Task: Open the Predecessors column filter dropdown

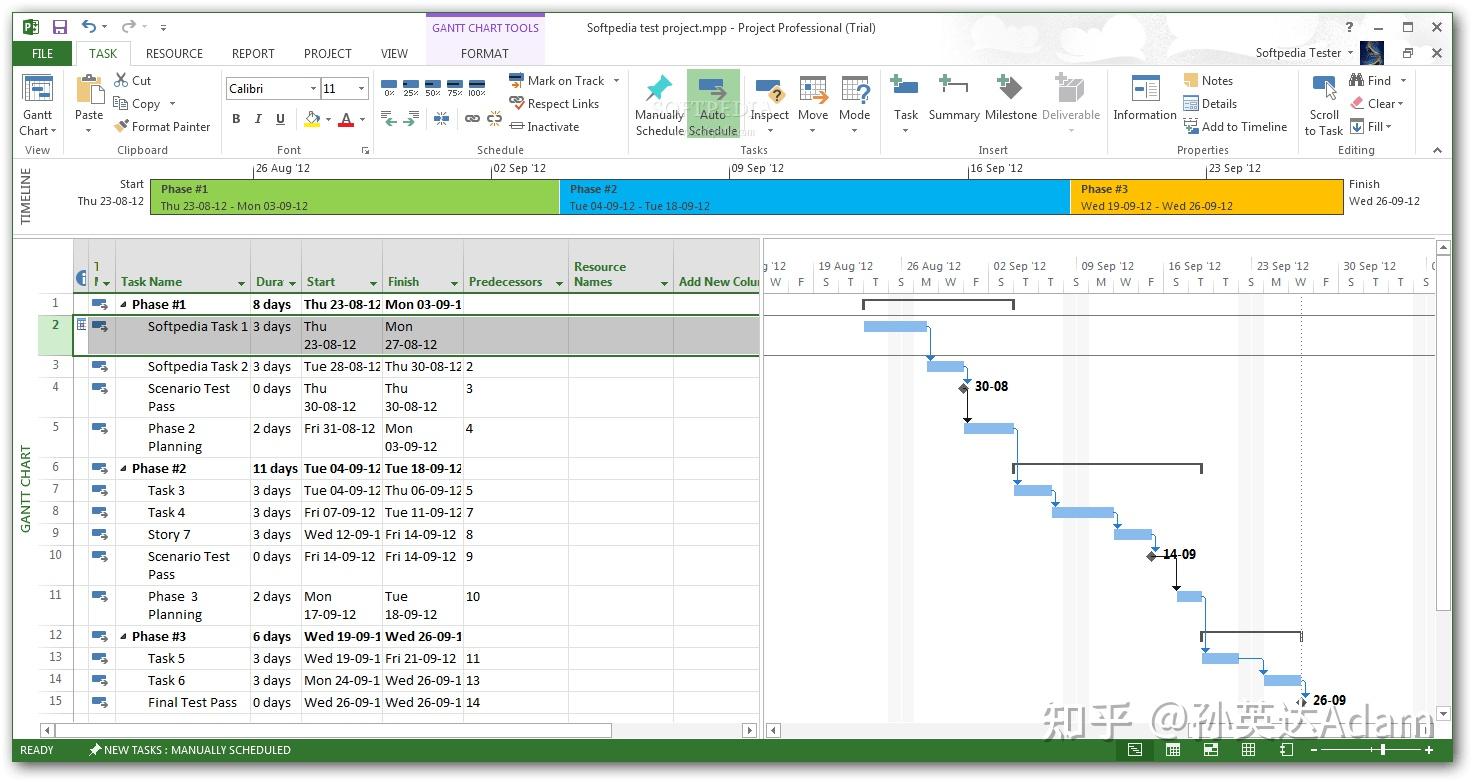Action: (x=559, y=283)
